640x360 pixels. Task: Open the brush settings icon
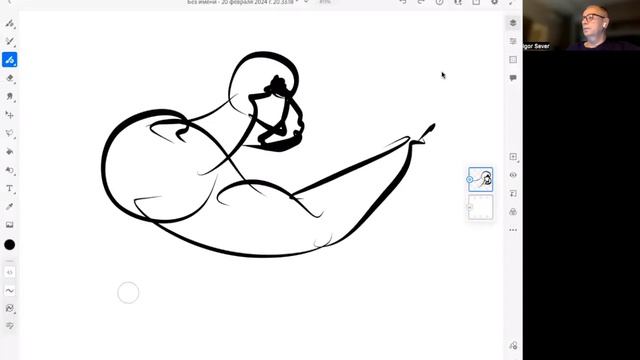9,308
